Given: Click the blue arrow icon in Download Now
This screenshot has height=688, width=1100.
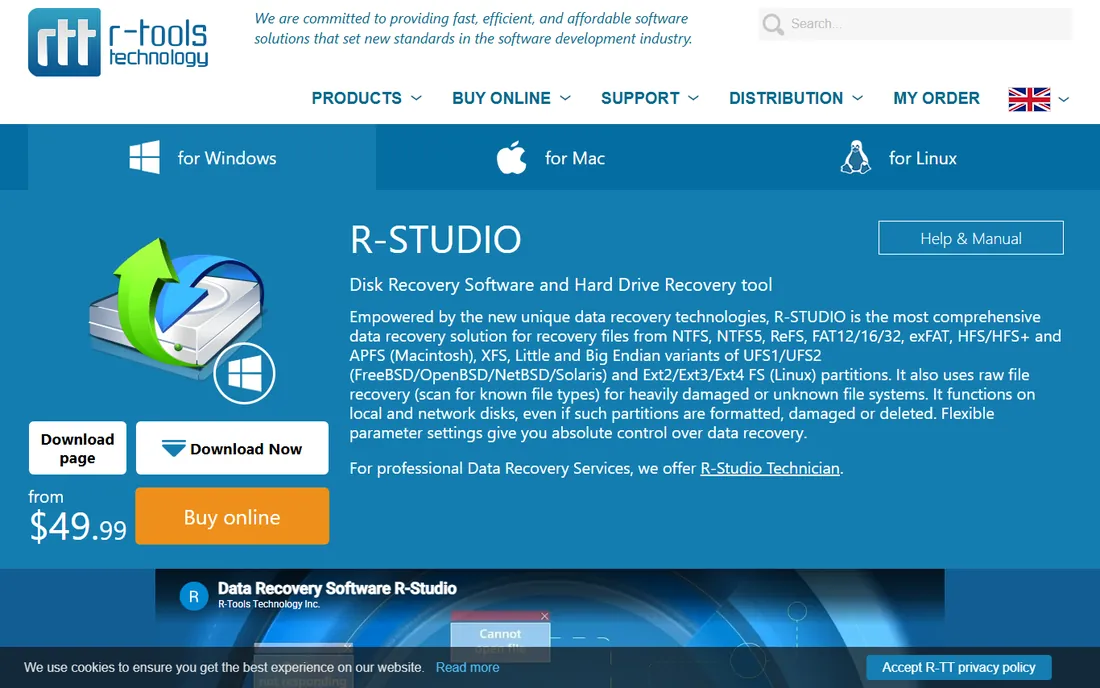Looking at the screenshot, I should click(173, 448).
